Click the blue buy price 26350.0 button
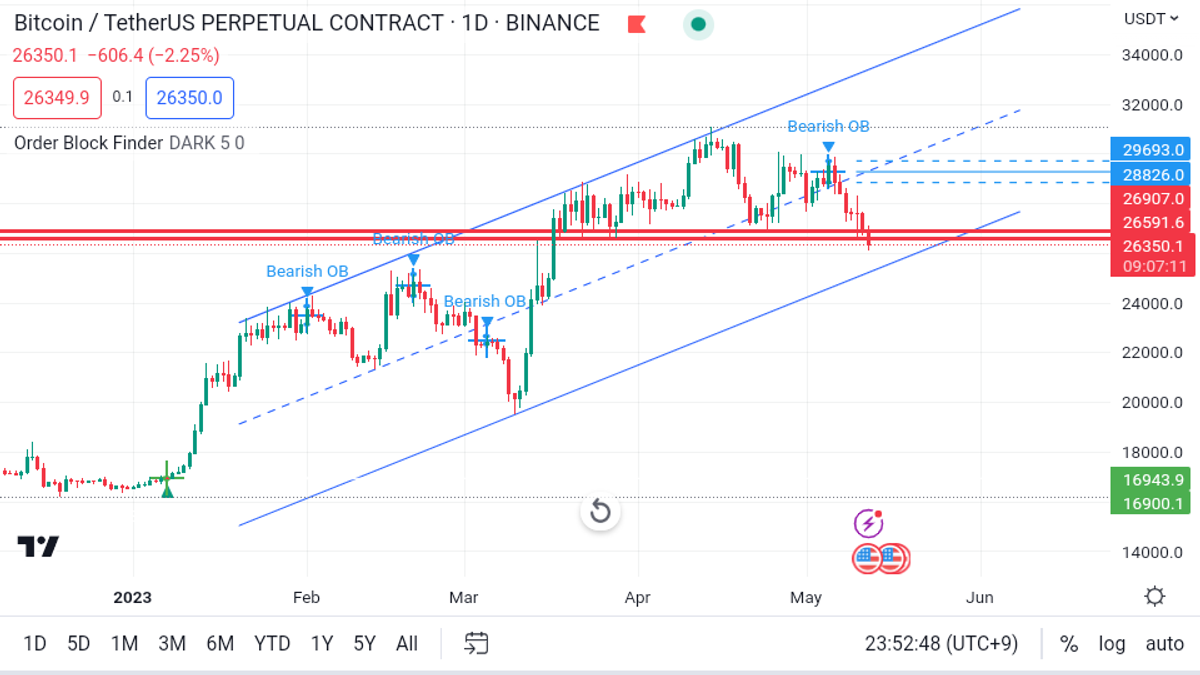1200x675 pixels. pyautogui.click(x=190, y=98)
